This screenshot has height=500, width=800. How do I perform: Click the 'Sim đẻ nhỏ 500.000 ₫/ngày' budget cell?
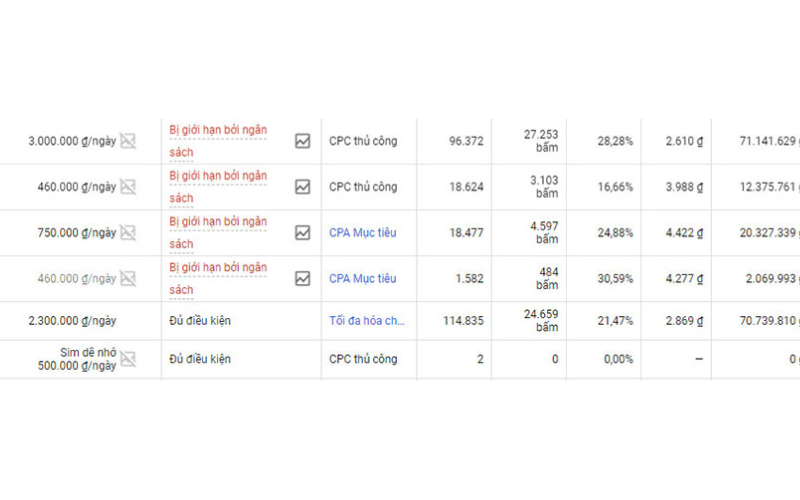pyautogui.click(x=88, y=359)
